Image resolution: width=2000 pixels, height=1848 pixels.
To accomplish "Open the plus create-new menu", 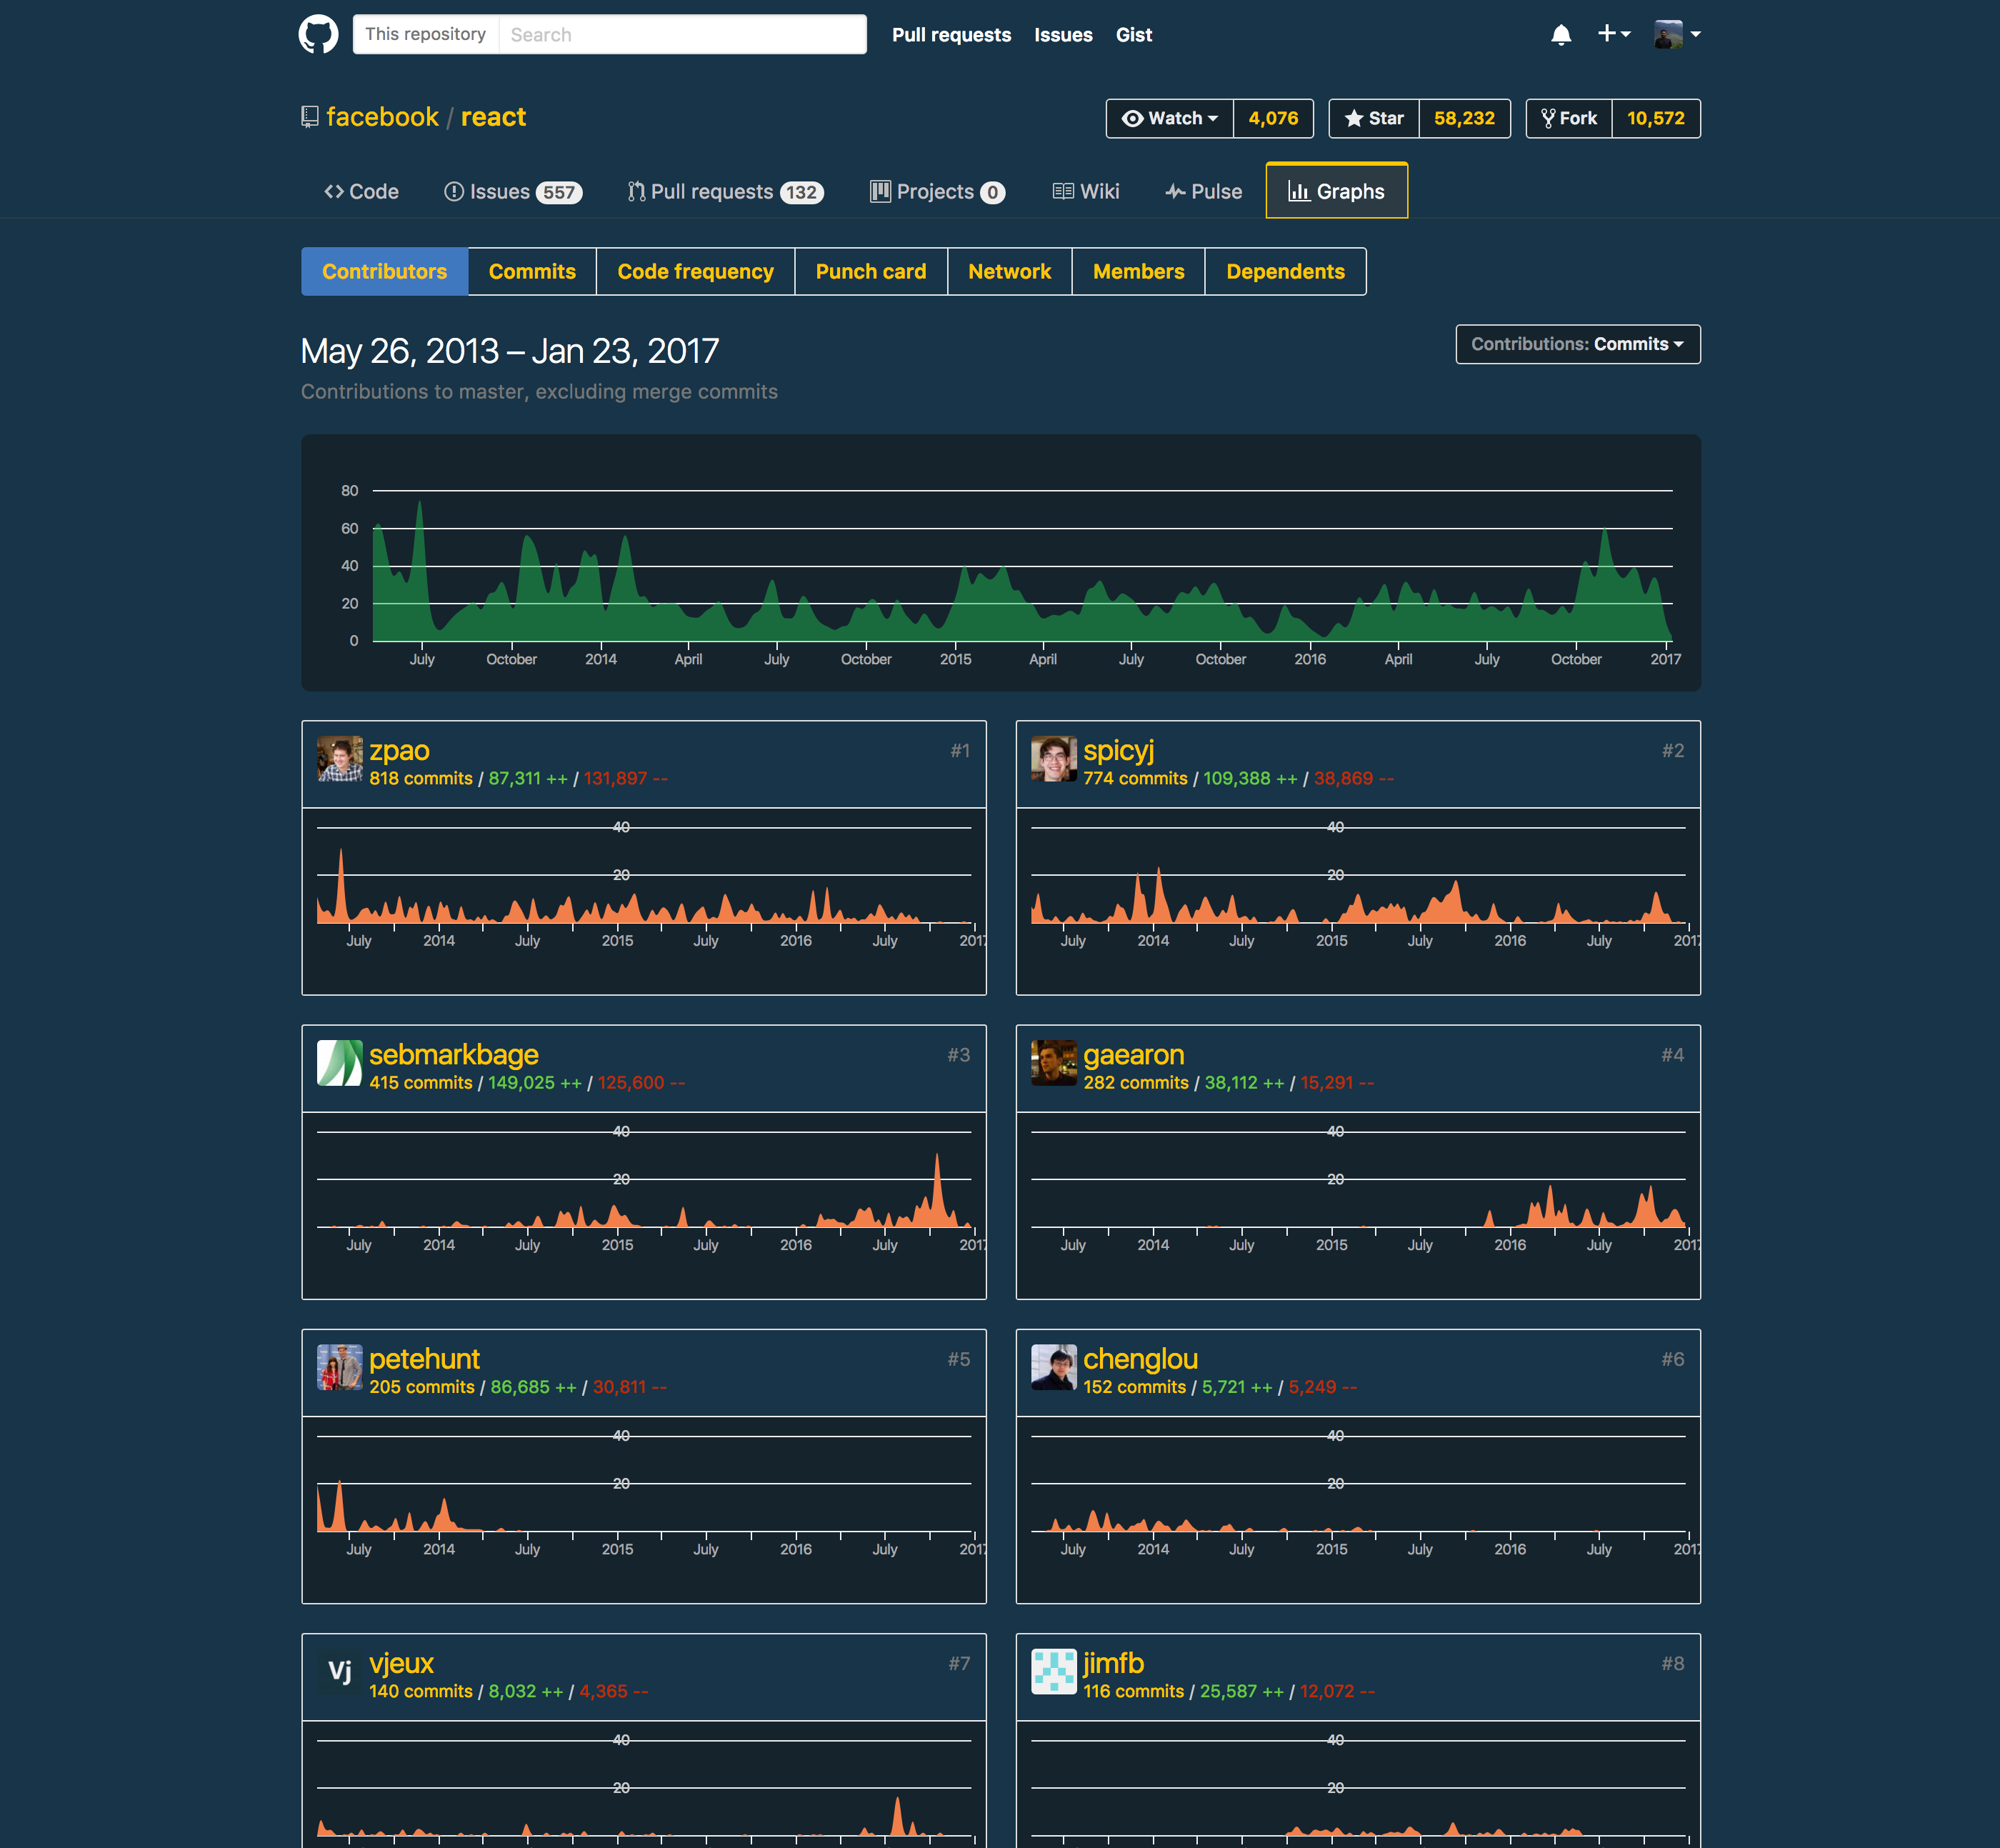I will 1613,34.
